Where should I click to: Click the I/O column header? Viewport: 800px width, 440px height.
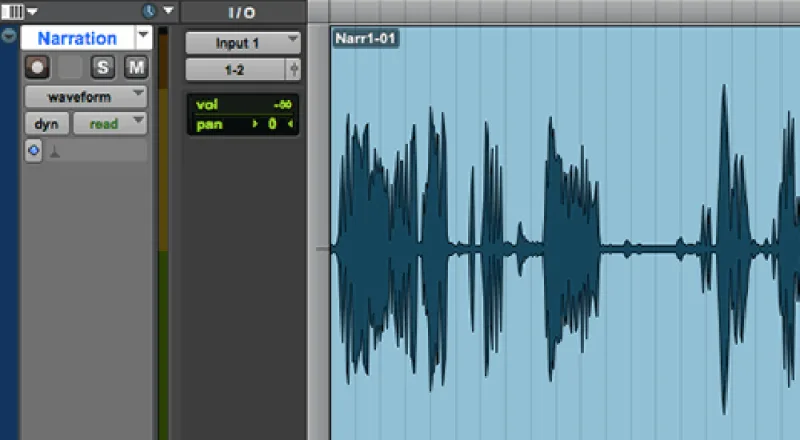coord(242,12)
